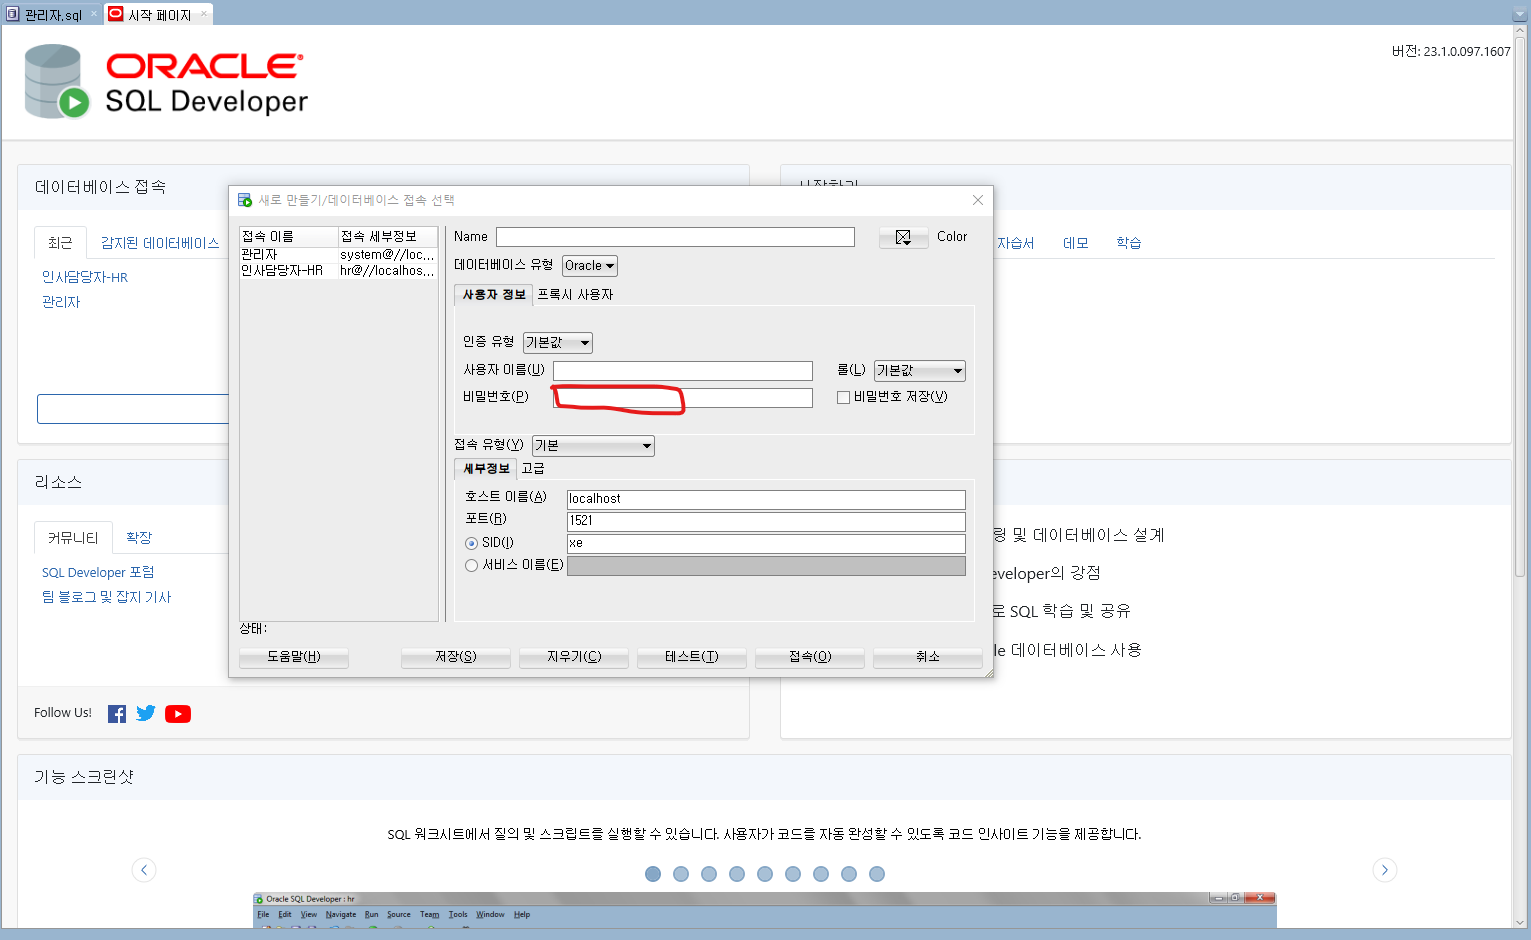The width and height of the screenshot is (1531, 940).
Task: Click 접속 이름 column header
Action: coord(289,237)
